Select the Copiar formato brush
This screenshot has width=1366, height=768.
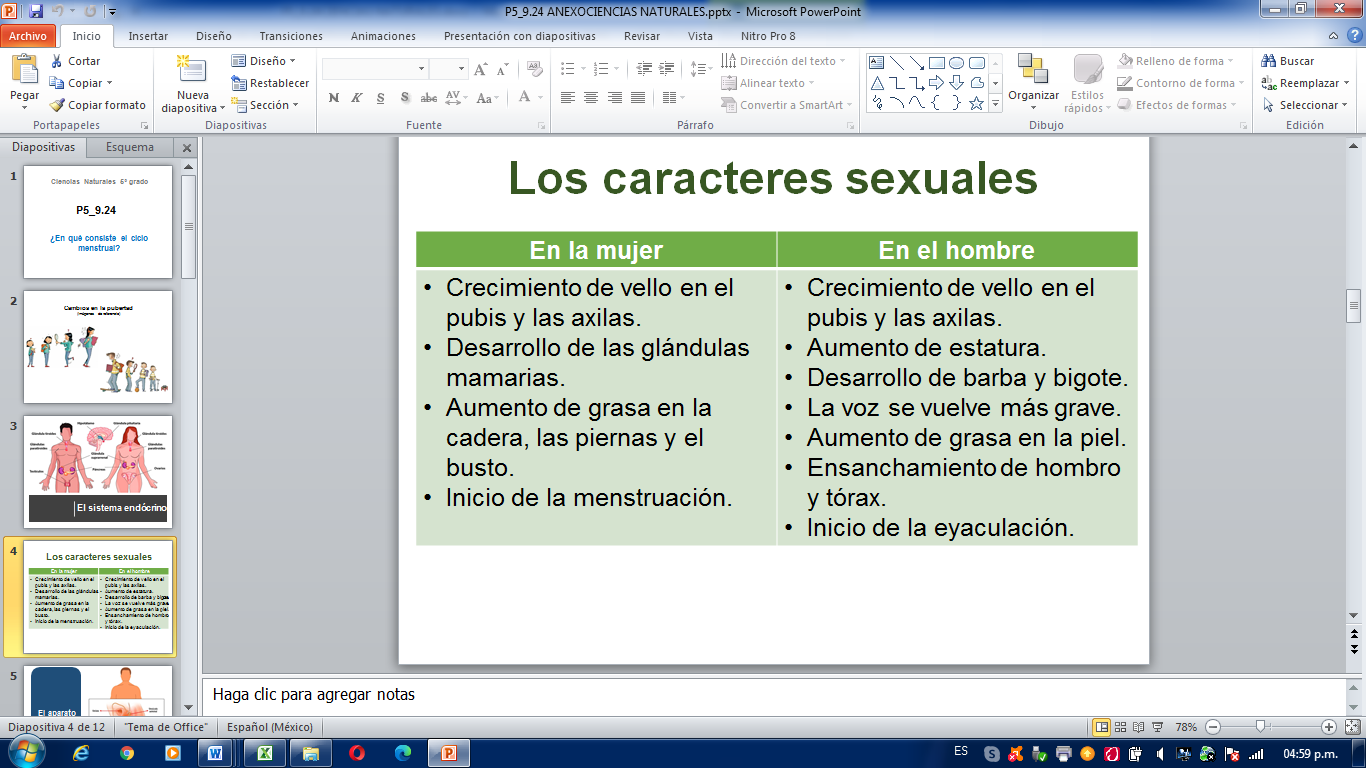57,105
